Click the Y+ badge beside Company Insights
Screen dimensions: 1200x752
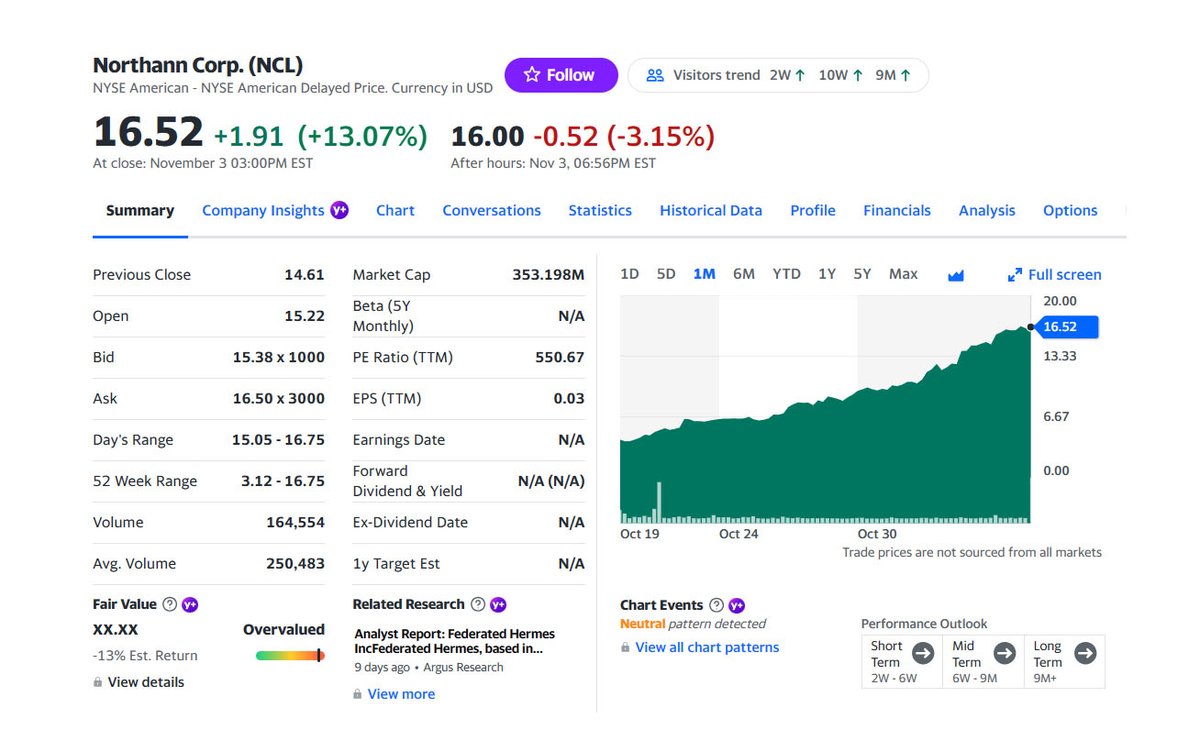click(x=339, y=210)
